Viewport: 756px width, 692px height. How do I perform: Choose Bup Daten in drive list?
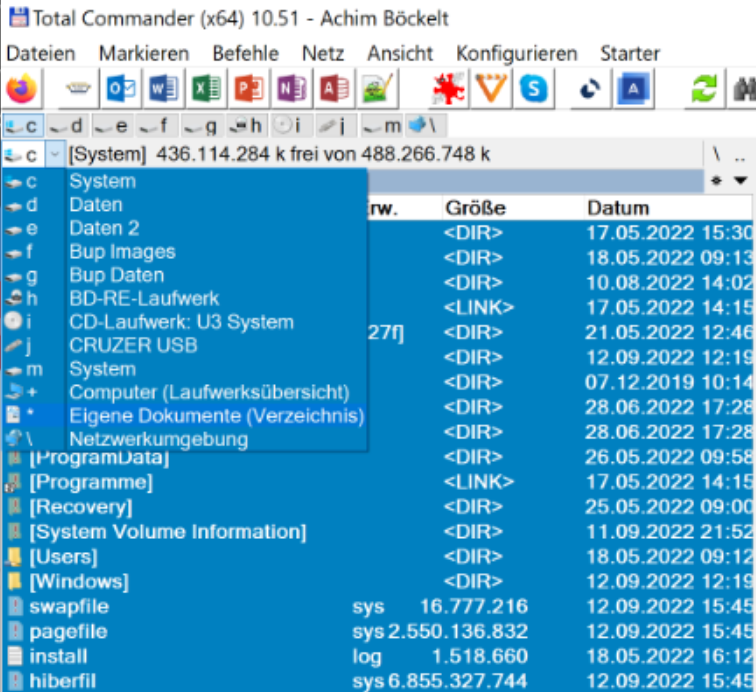coord(184,275)
